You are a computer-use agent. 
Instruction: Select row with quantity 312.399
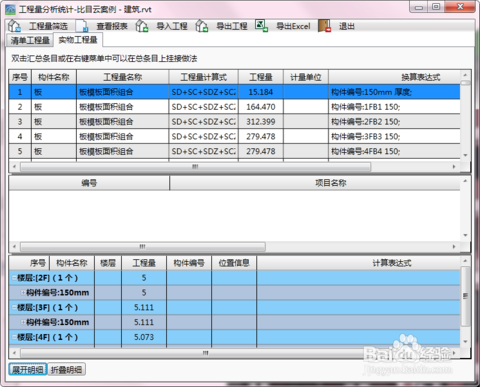click(234, 122)
